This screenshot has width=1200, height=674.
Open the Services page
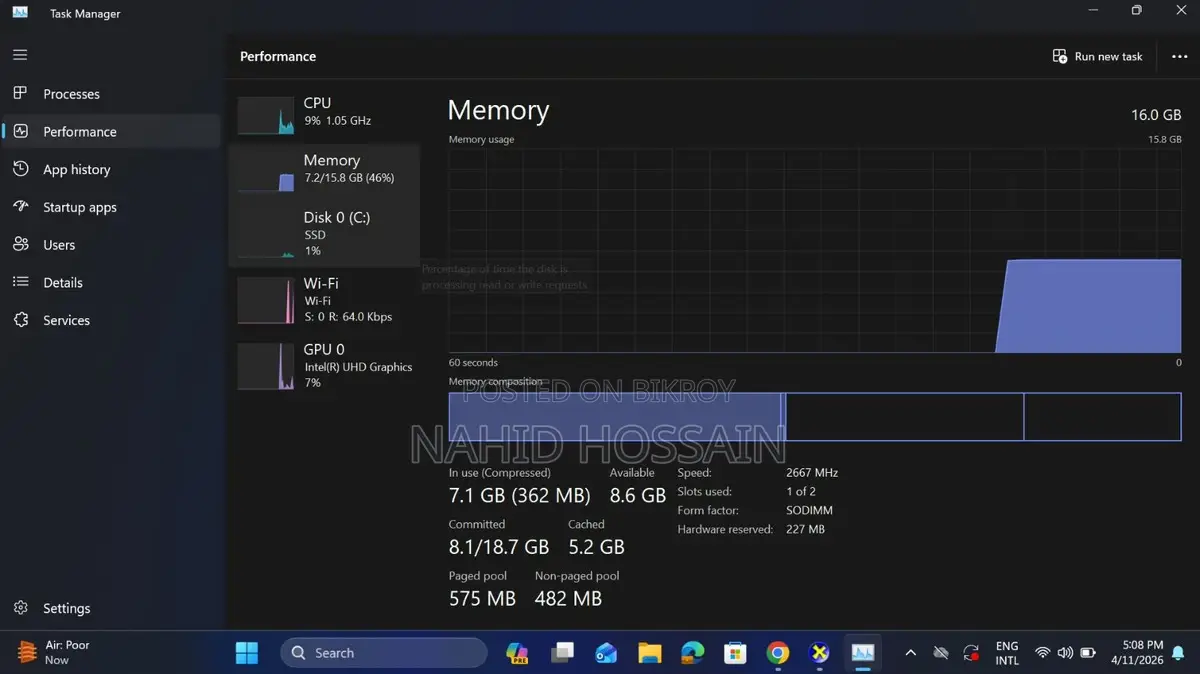tap(110, 321)
